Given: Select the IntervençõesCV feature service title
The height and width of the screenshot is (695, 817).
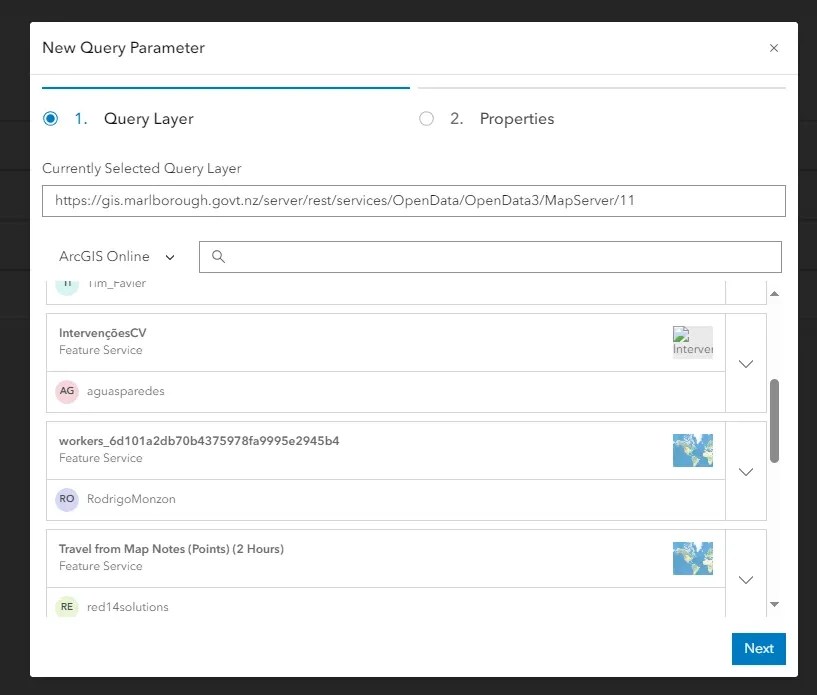Looking at the screenshot, I should pyautogui.click(x=103, y=333).
